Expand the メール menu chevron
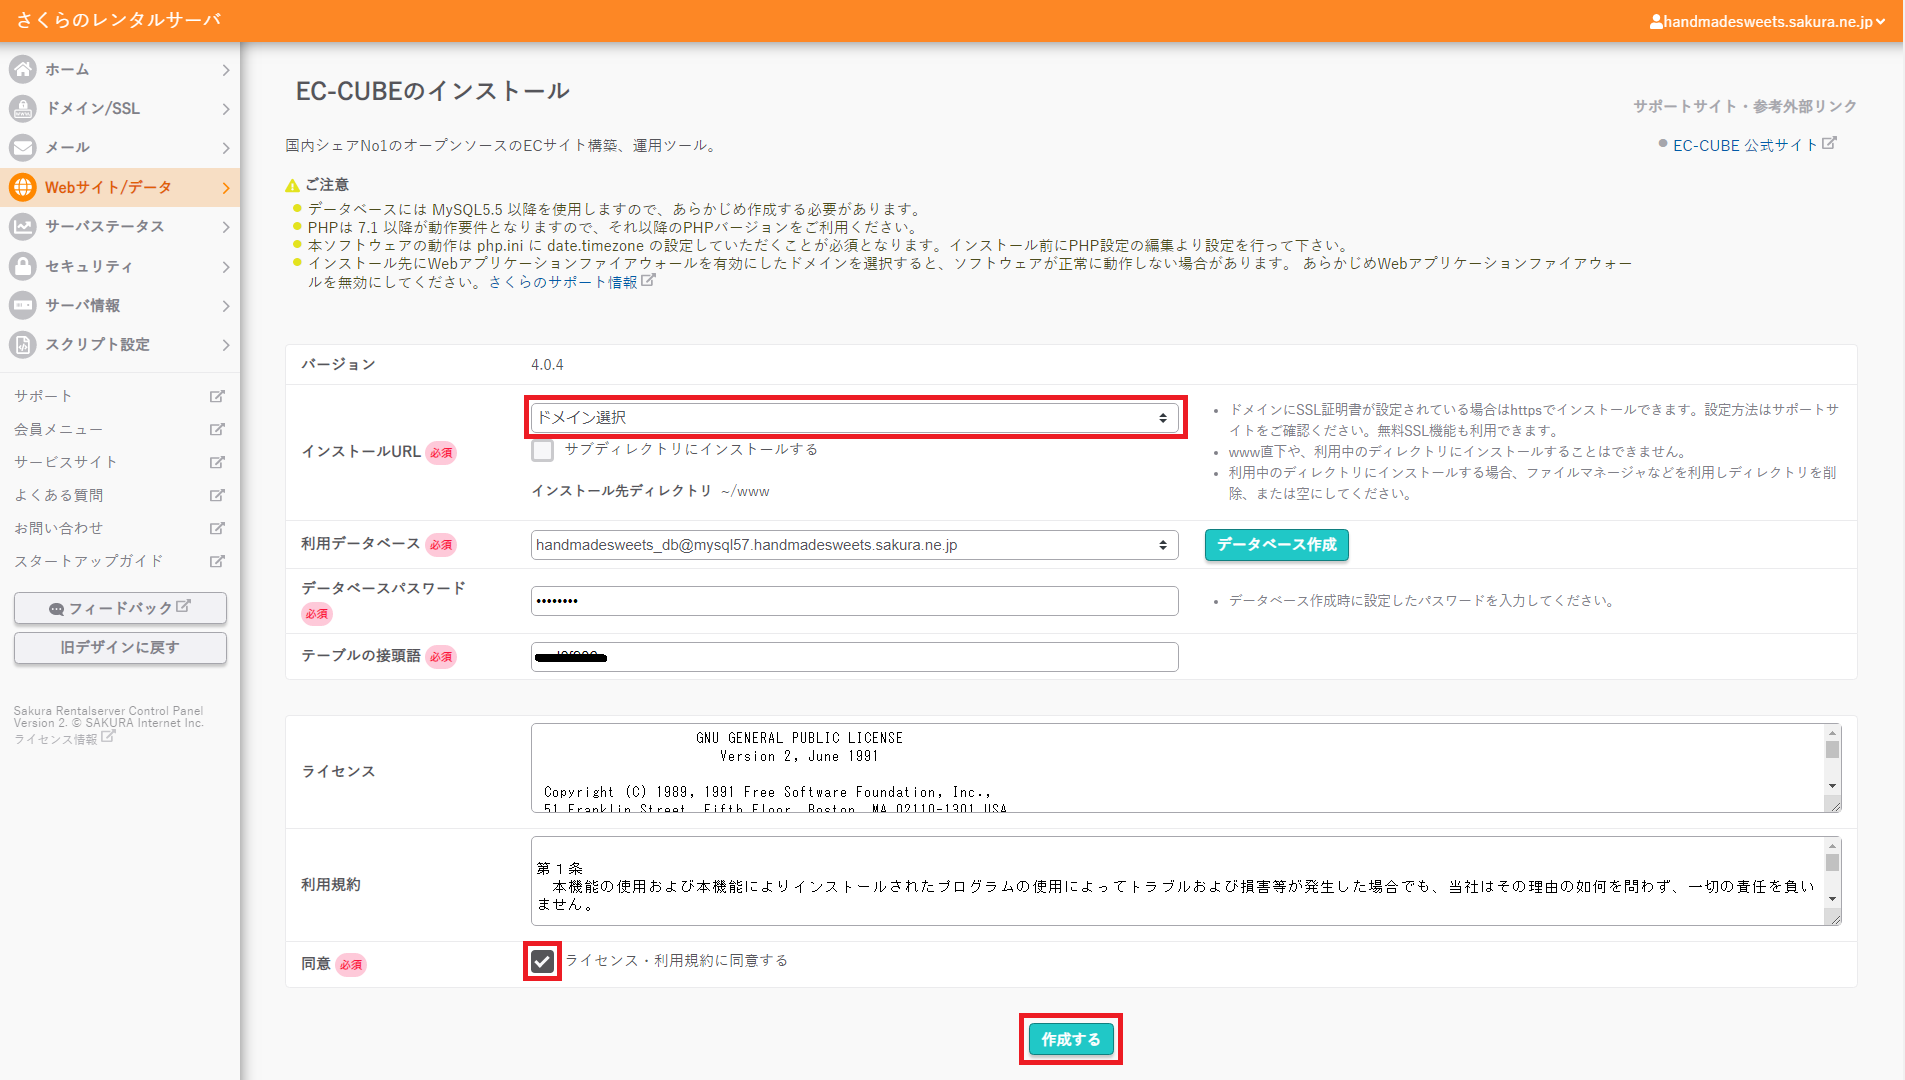Viewport: 1905px width, 1080px height. (226, 148)
